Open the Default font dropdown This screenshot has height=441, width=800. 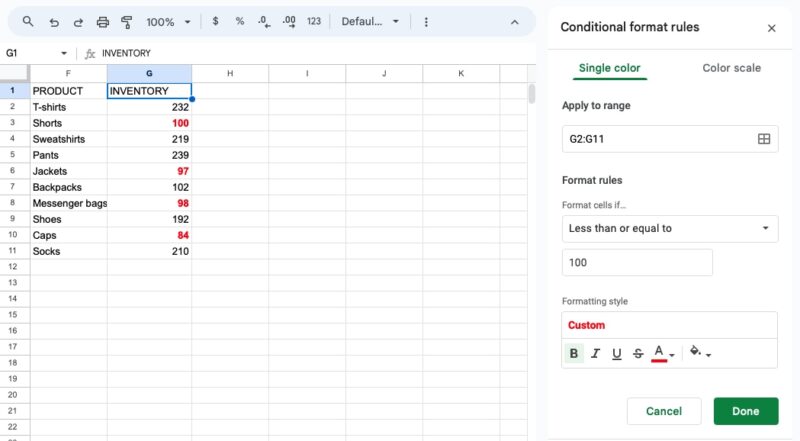[370, 21]
